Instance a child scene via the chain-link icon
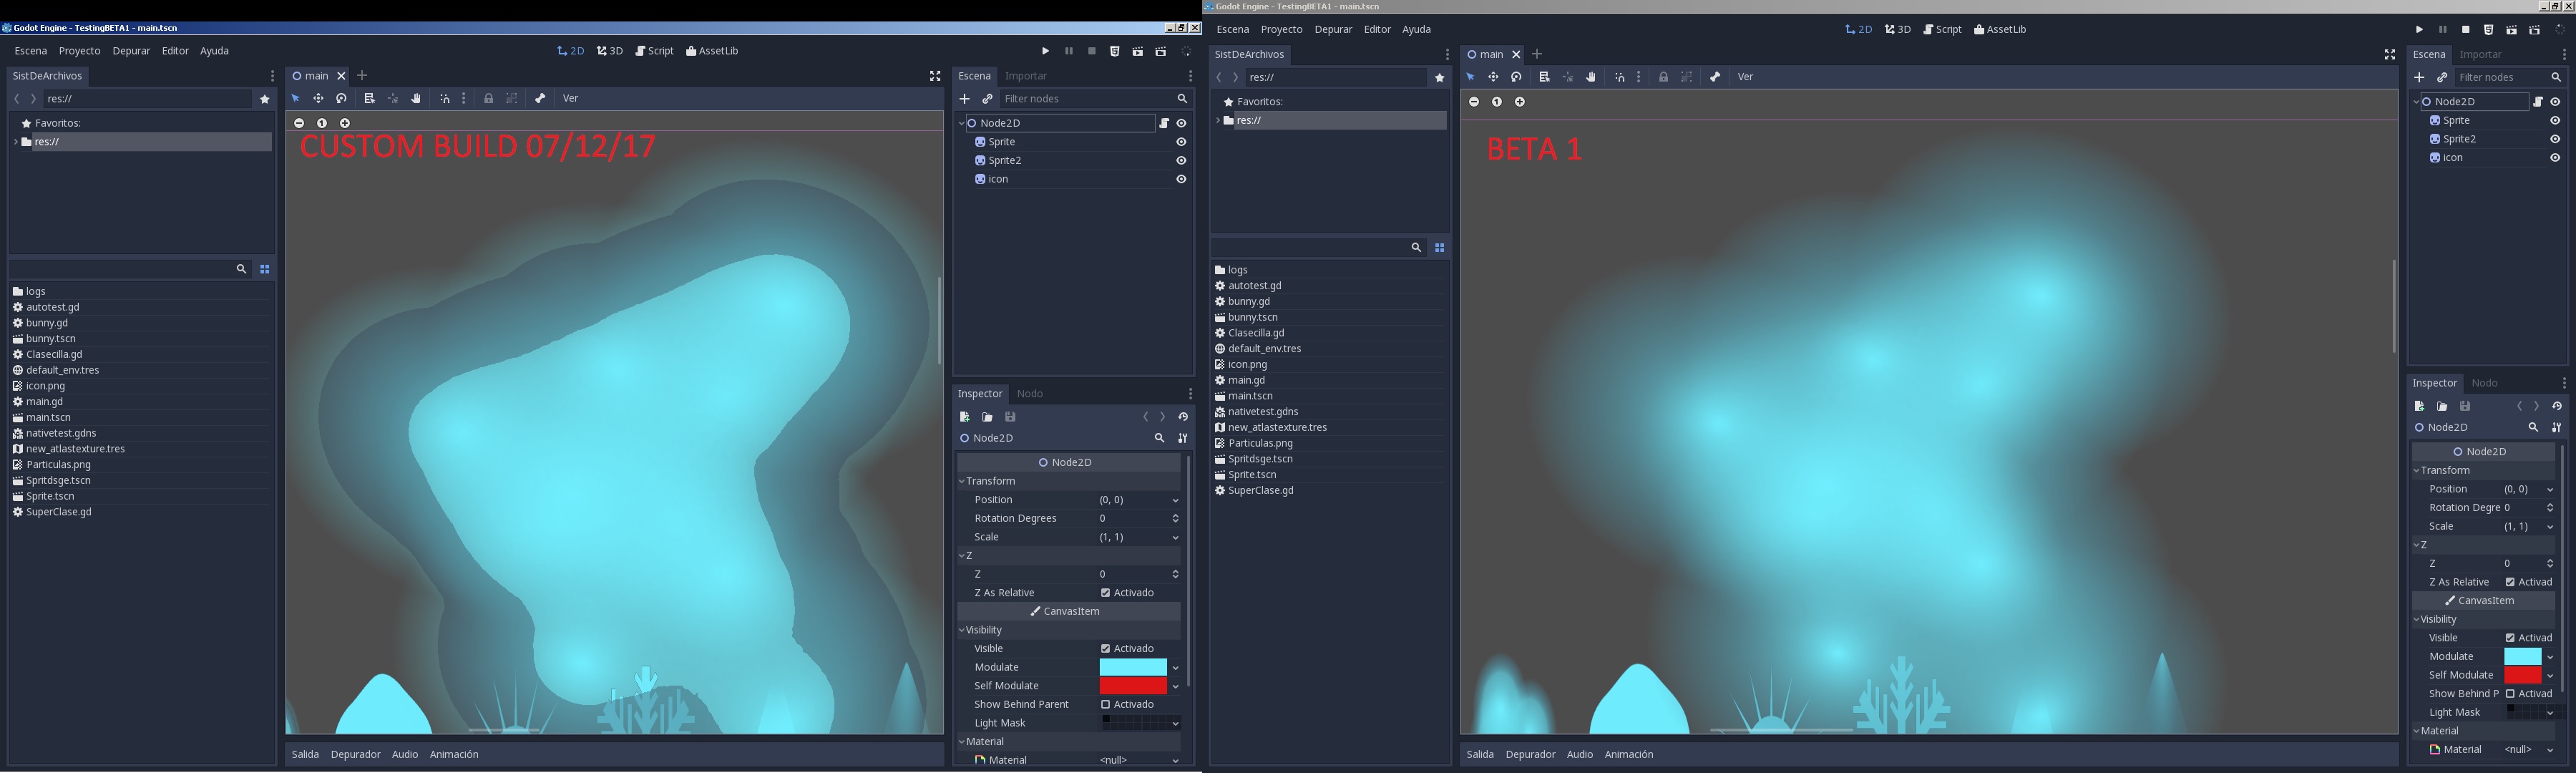The image size is (2576, 773). [x=987, y=98]
